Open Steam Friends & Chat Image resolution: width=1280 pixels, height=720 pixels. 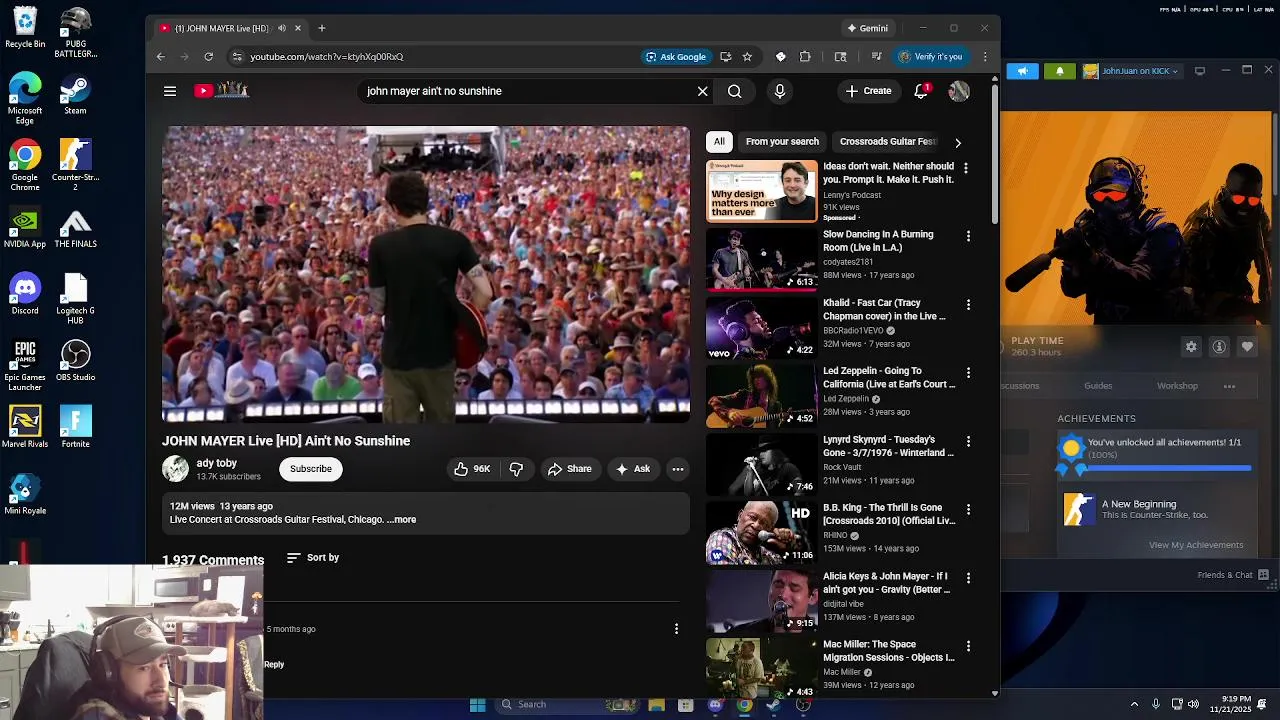[x=1234, y=575]
